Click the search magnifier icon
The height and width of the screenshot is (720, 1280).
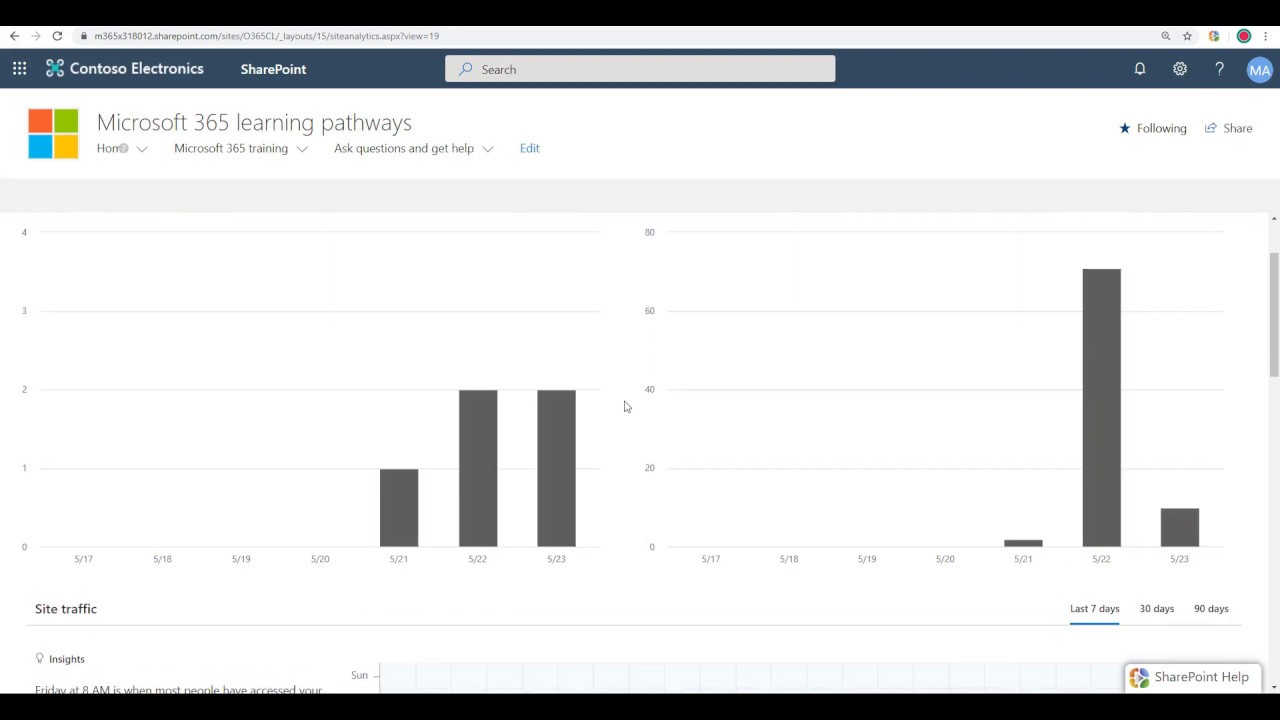tap(465, 69)
